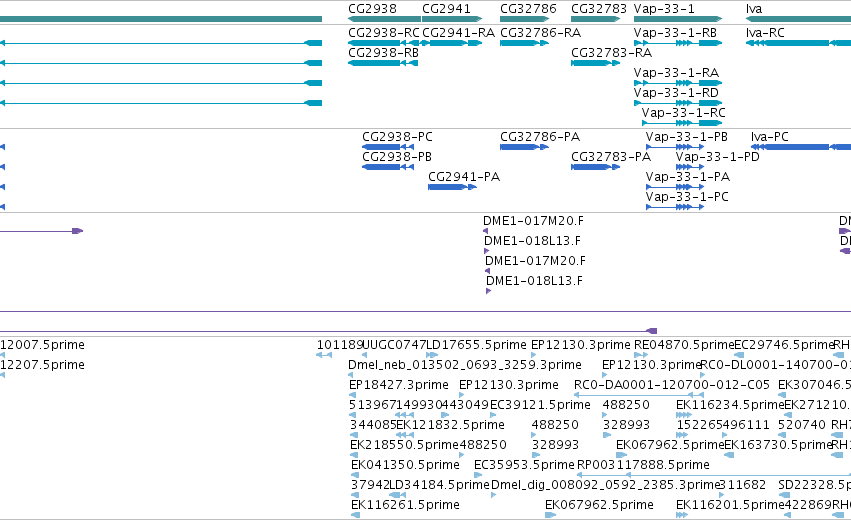851x520 pixels.
Task: Select protein label 'Vap-33-1-PB'
Action: pyautogui.click(x=687, y=137)
